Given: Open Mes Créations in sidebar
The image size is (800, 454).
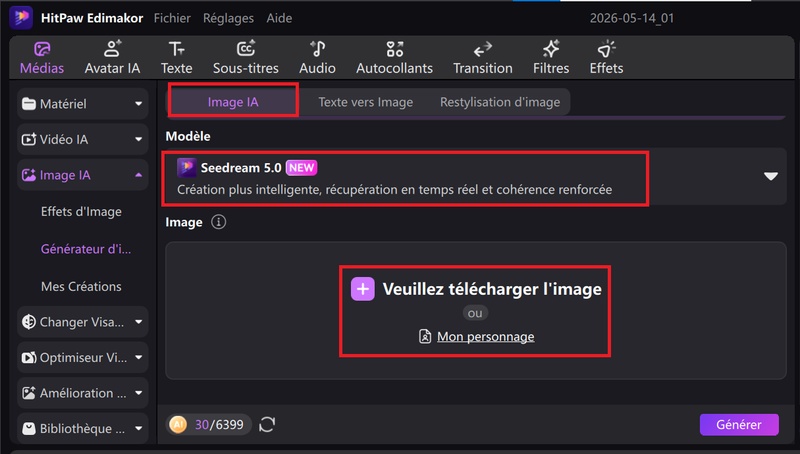Looking at the screenshot, I should [x=81, y=287].
